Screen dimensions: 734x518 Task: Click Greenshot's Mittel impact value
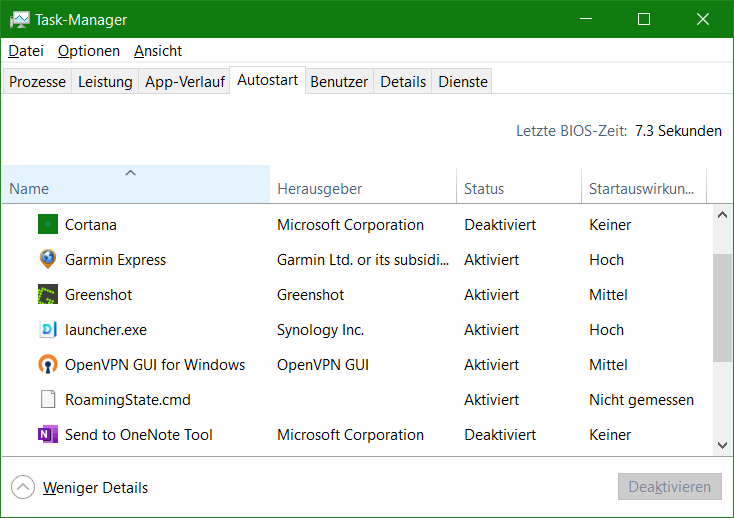608,295
